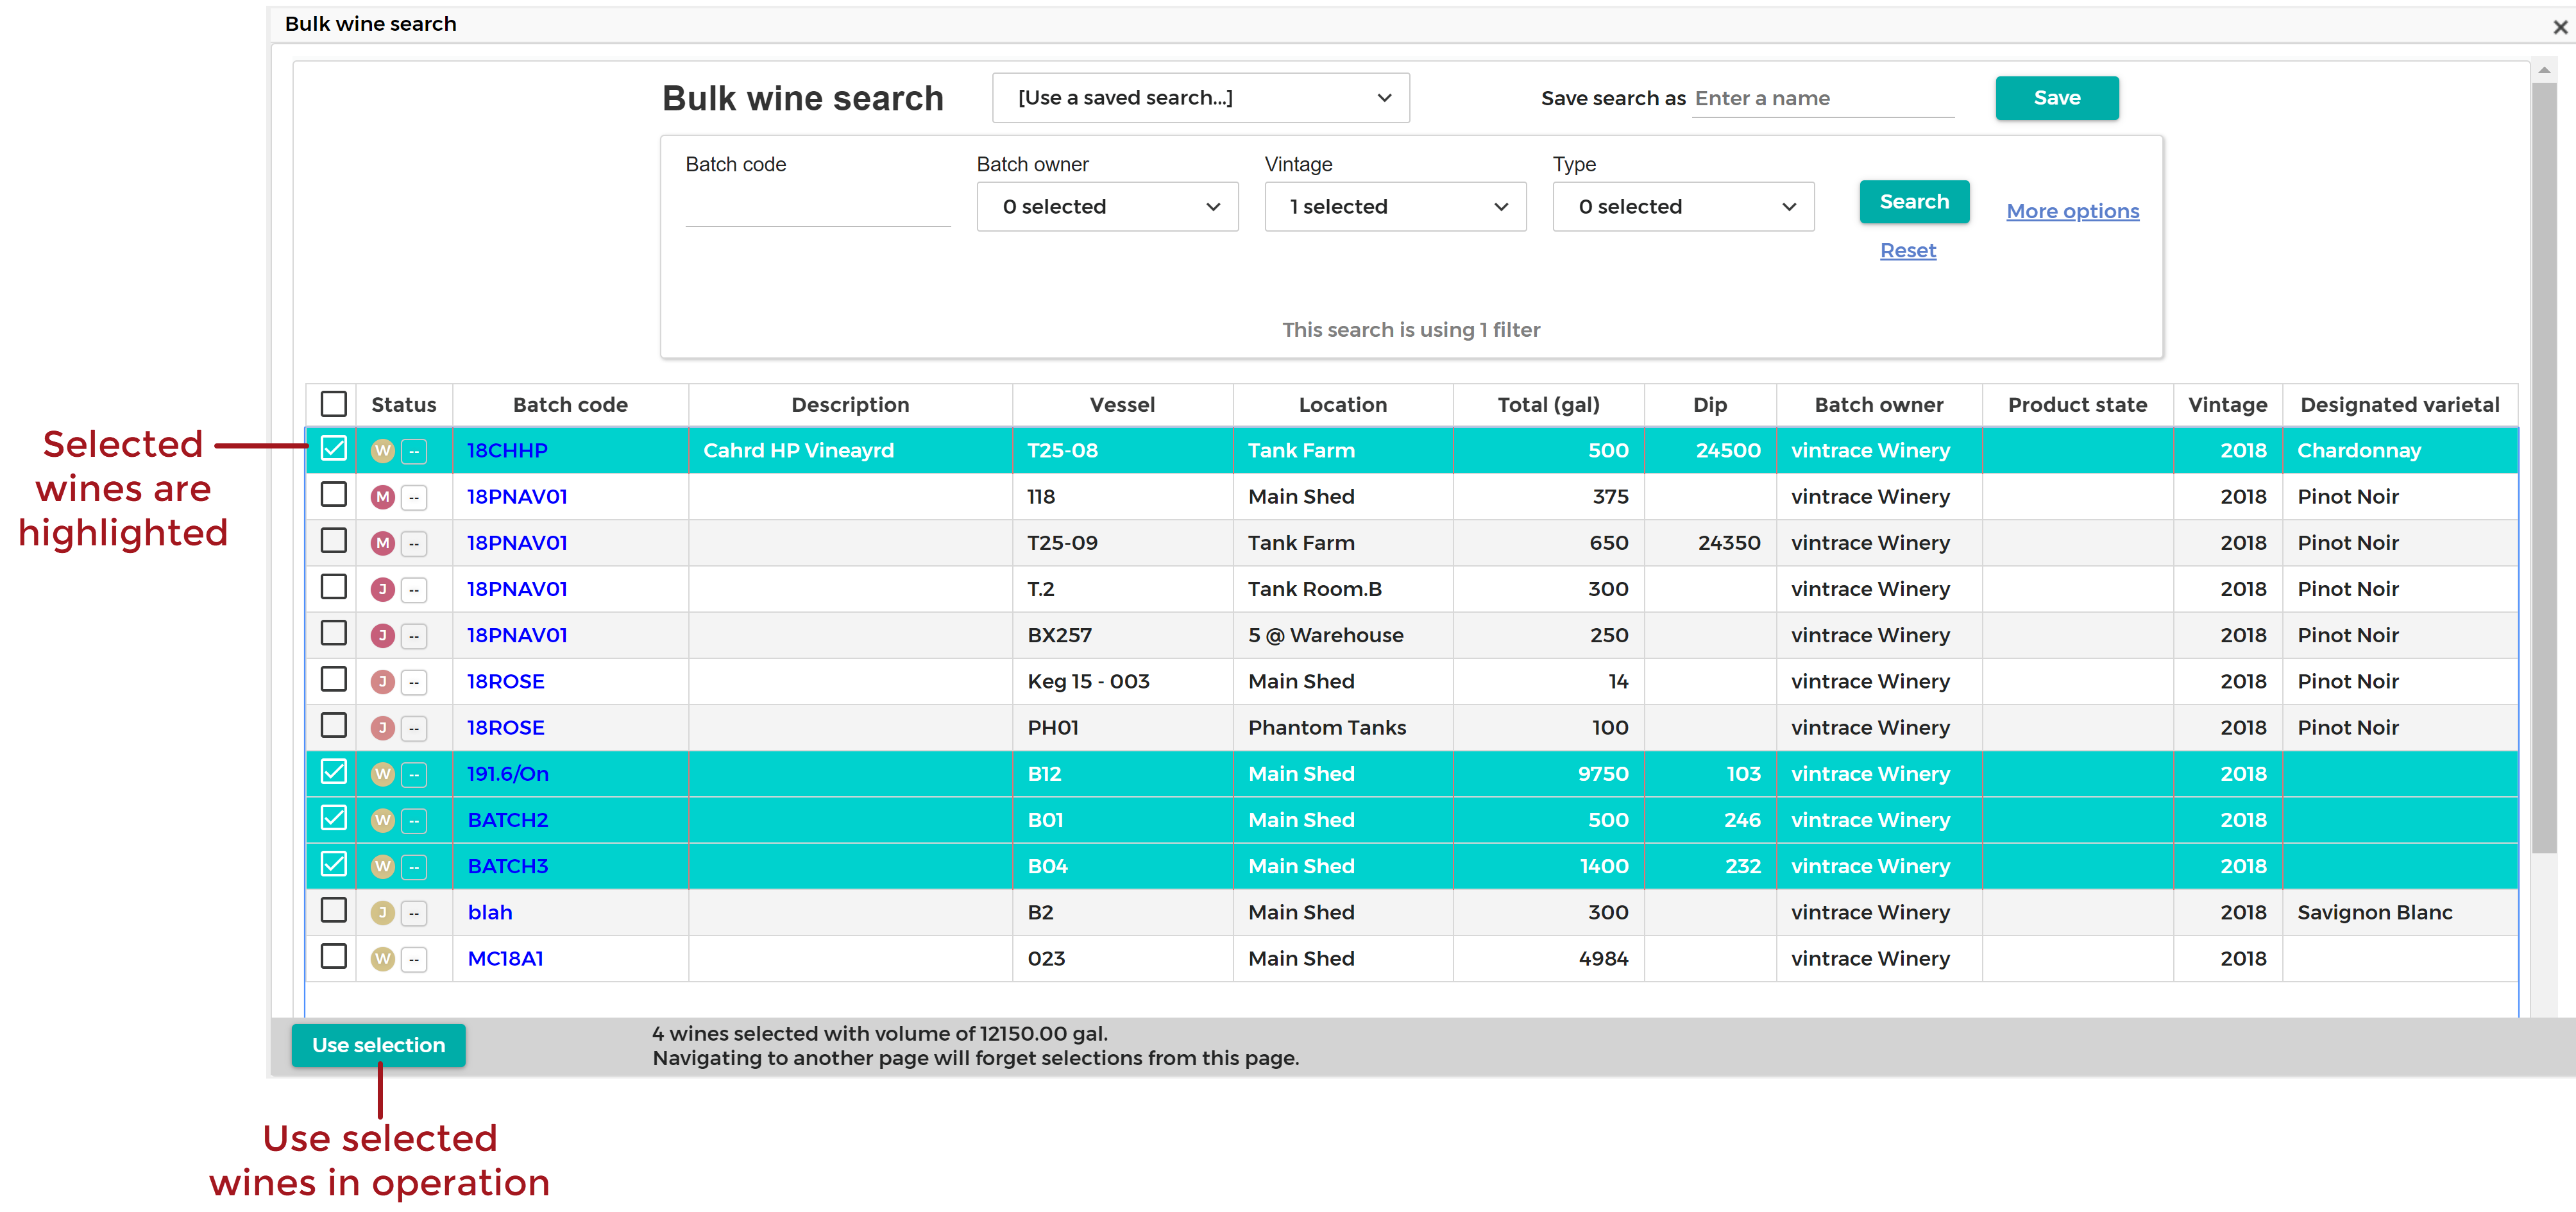Uncheck the BATCH2 row checkbox
Screen dimensions: 2576x1212
(333, 818)
